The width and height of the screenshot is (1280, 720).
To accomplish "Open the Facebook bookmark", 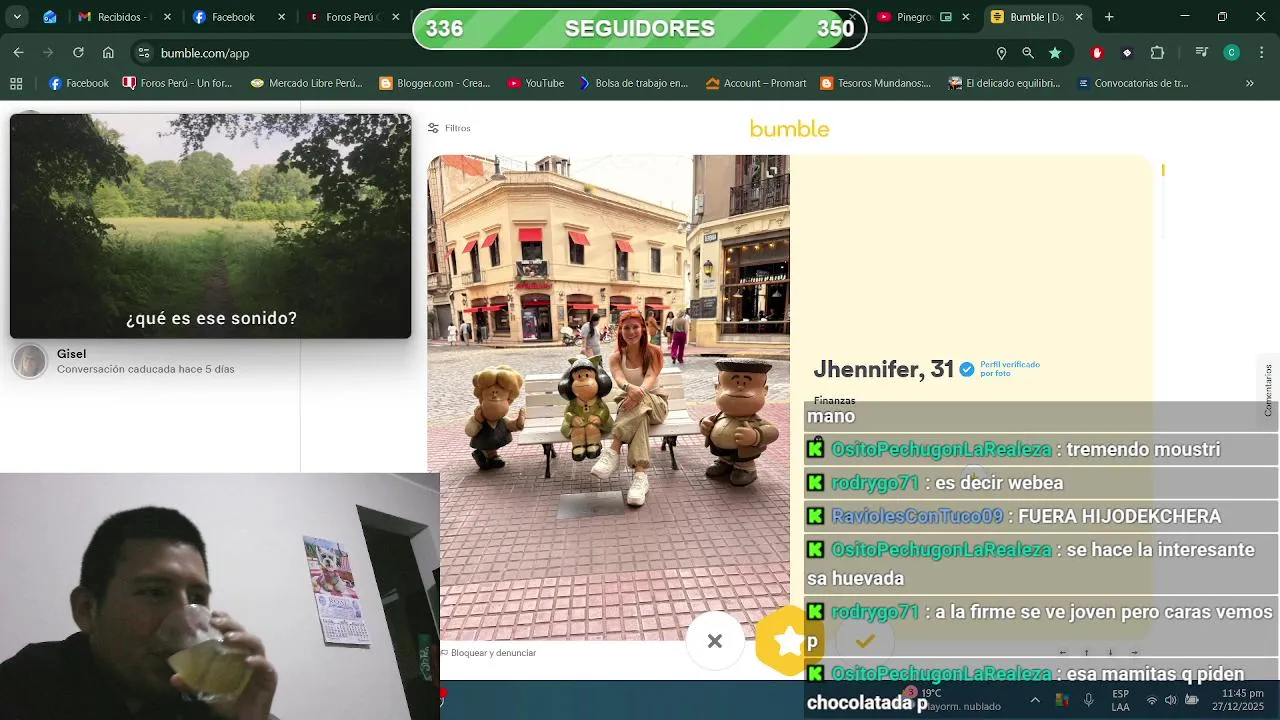I will coord(79,84).
